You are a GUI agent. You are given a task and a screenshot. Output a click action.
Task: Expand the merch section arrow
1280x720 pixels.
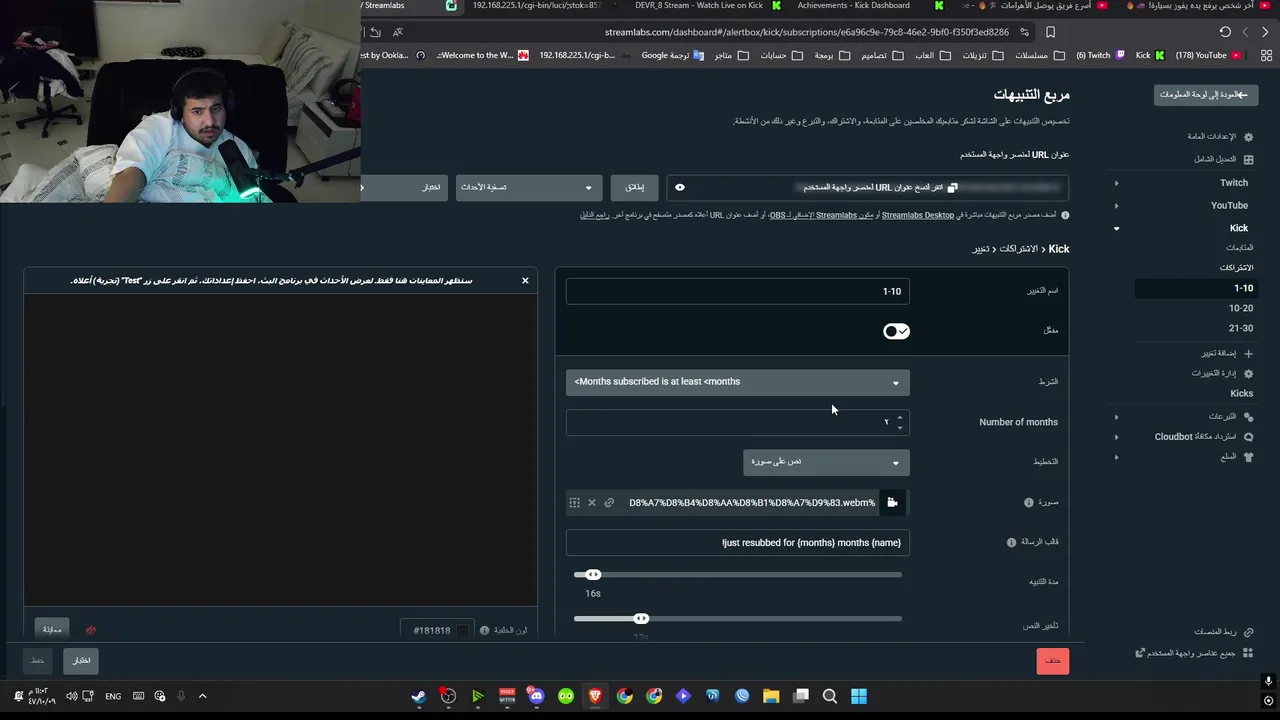[1116, 457]
